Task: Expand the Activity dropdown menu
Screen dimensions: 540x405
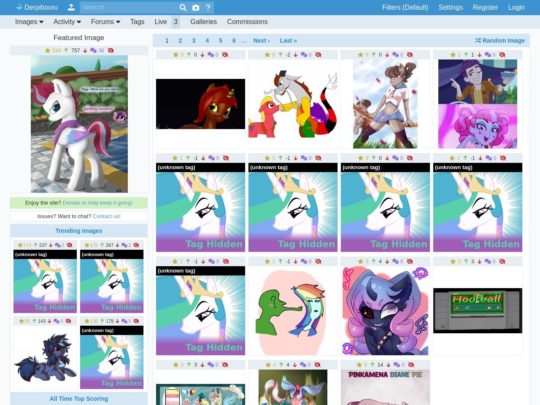Action: pyautogui.click(x=67, y=22)
